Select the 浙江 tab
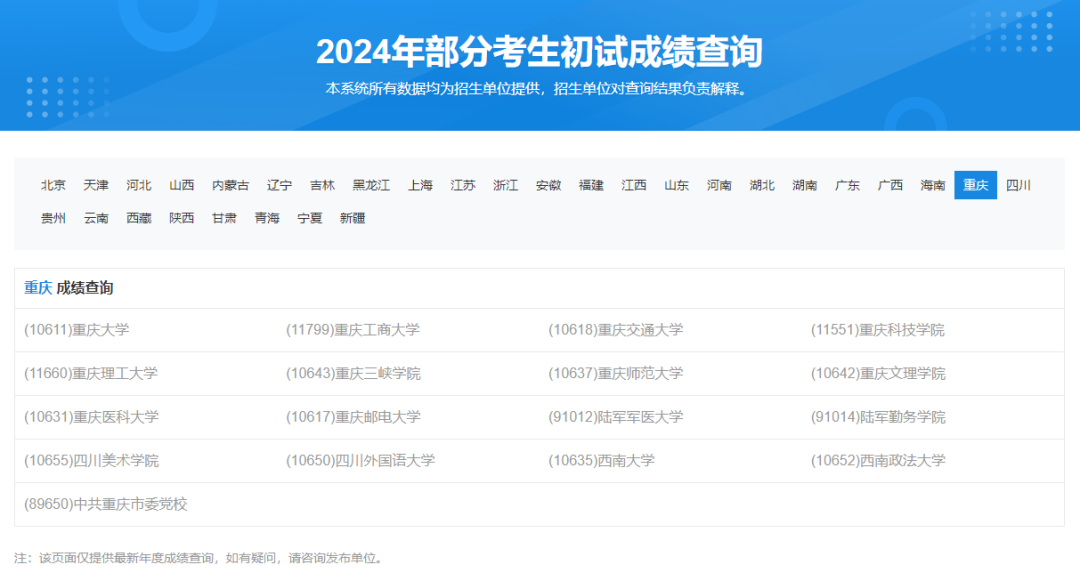This screenshot has height=581, width=1080. coord(506,185)
